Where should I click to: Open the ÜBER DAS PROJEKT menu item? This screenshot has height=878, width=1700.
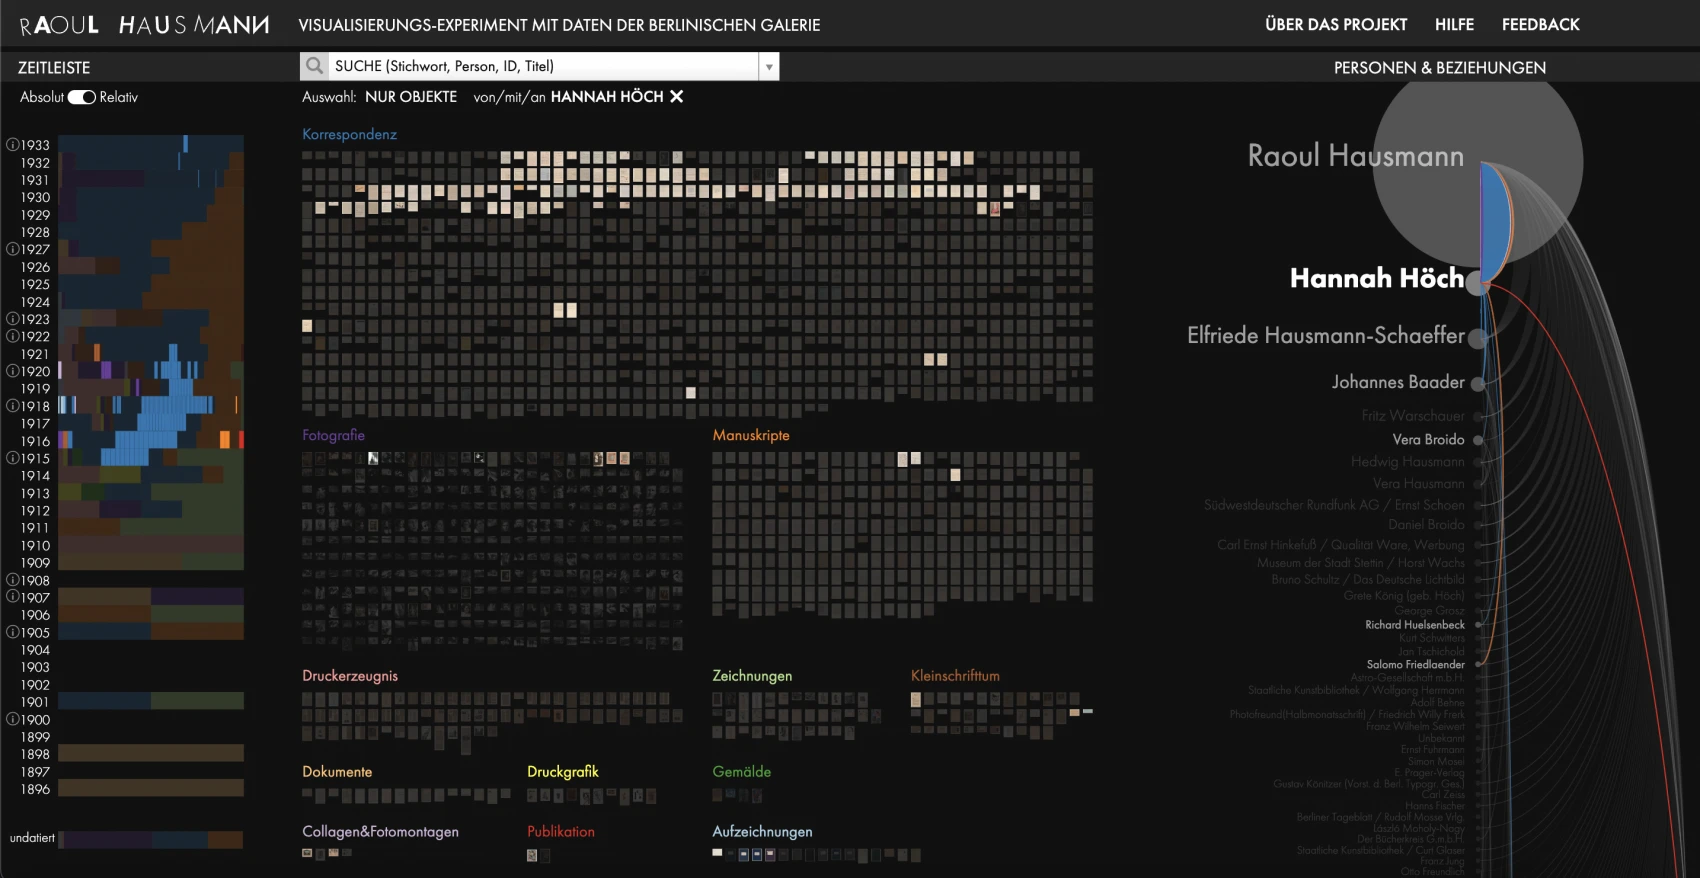click(1335, 25)
